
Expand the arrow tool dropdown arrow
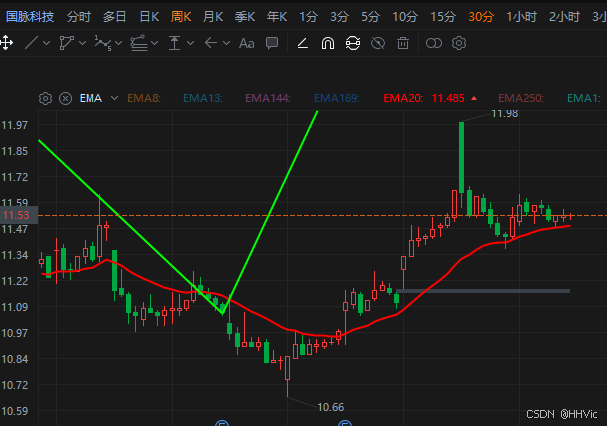point(226,43)
